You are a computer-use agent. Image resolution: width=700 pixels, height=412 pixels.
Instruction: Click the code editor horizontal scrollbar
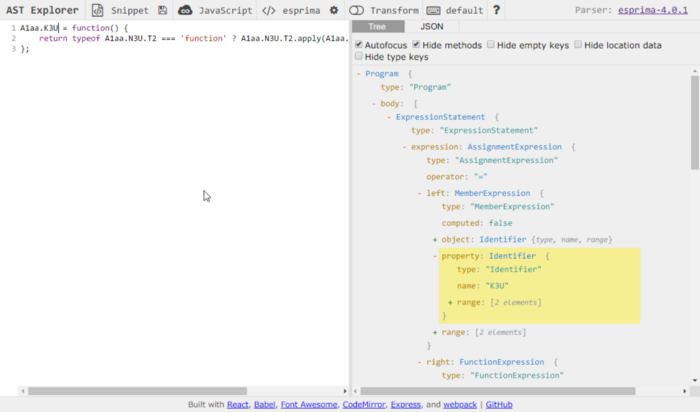[132, 391]
